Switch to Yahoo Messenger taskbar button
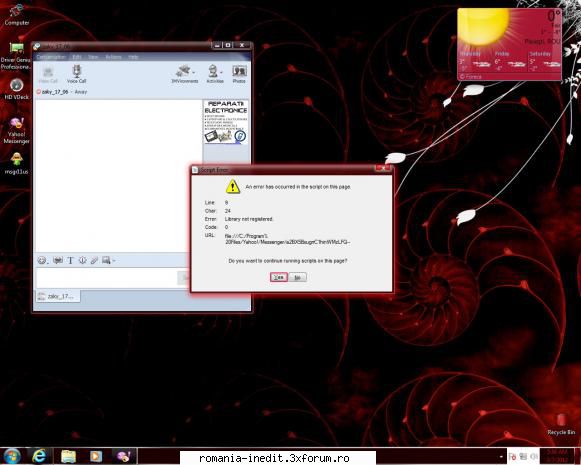The width and height of the screenshot is (581, 465). pyautogui.click(x=123, y=456)
